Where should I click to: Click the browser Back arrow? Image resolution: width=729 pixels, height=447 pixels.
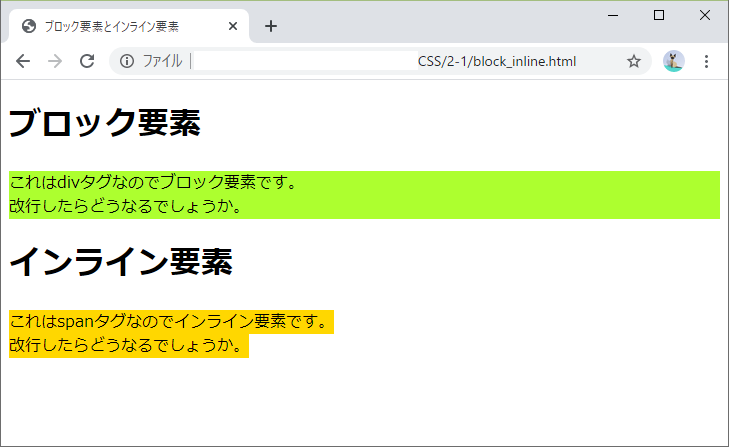pyautogui.click(x=23, y=61)
